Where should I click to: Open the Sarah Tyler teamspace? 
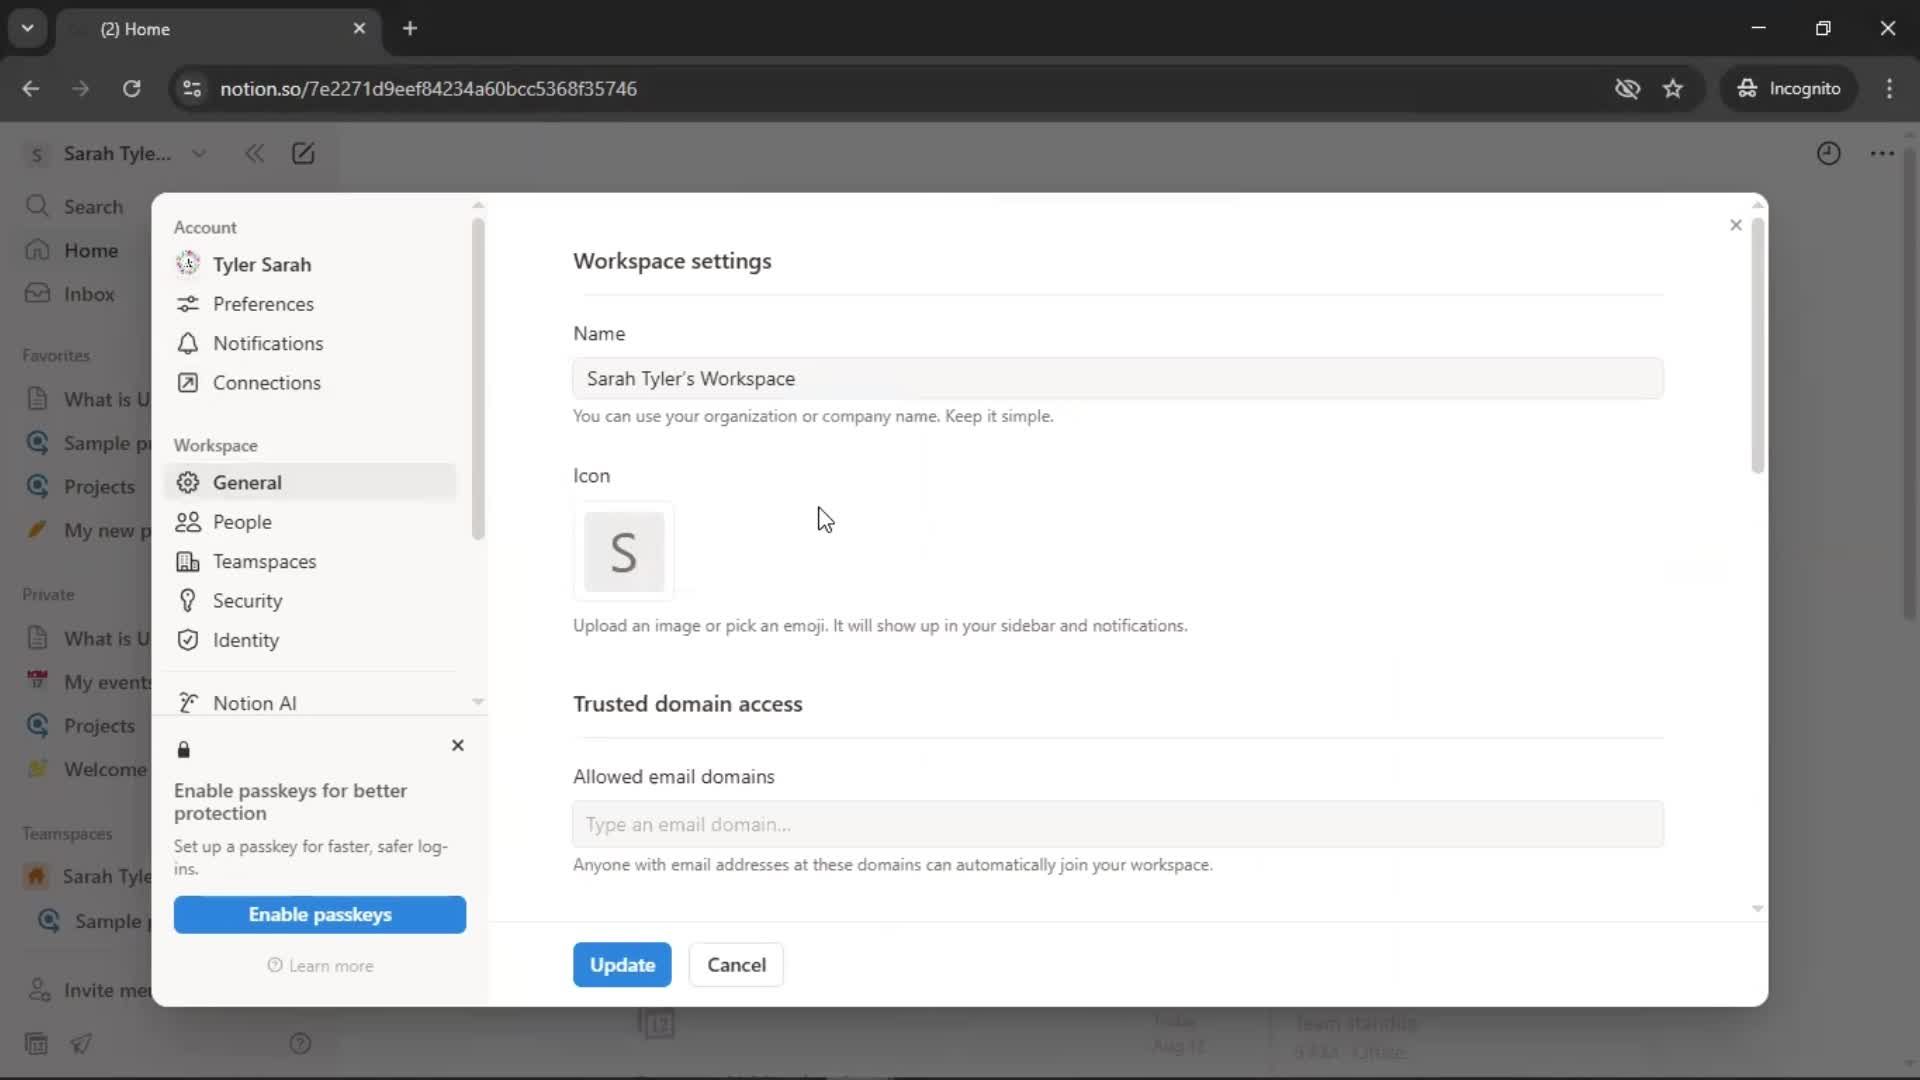coord(88,877)
